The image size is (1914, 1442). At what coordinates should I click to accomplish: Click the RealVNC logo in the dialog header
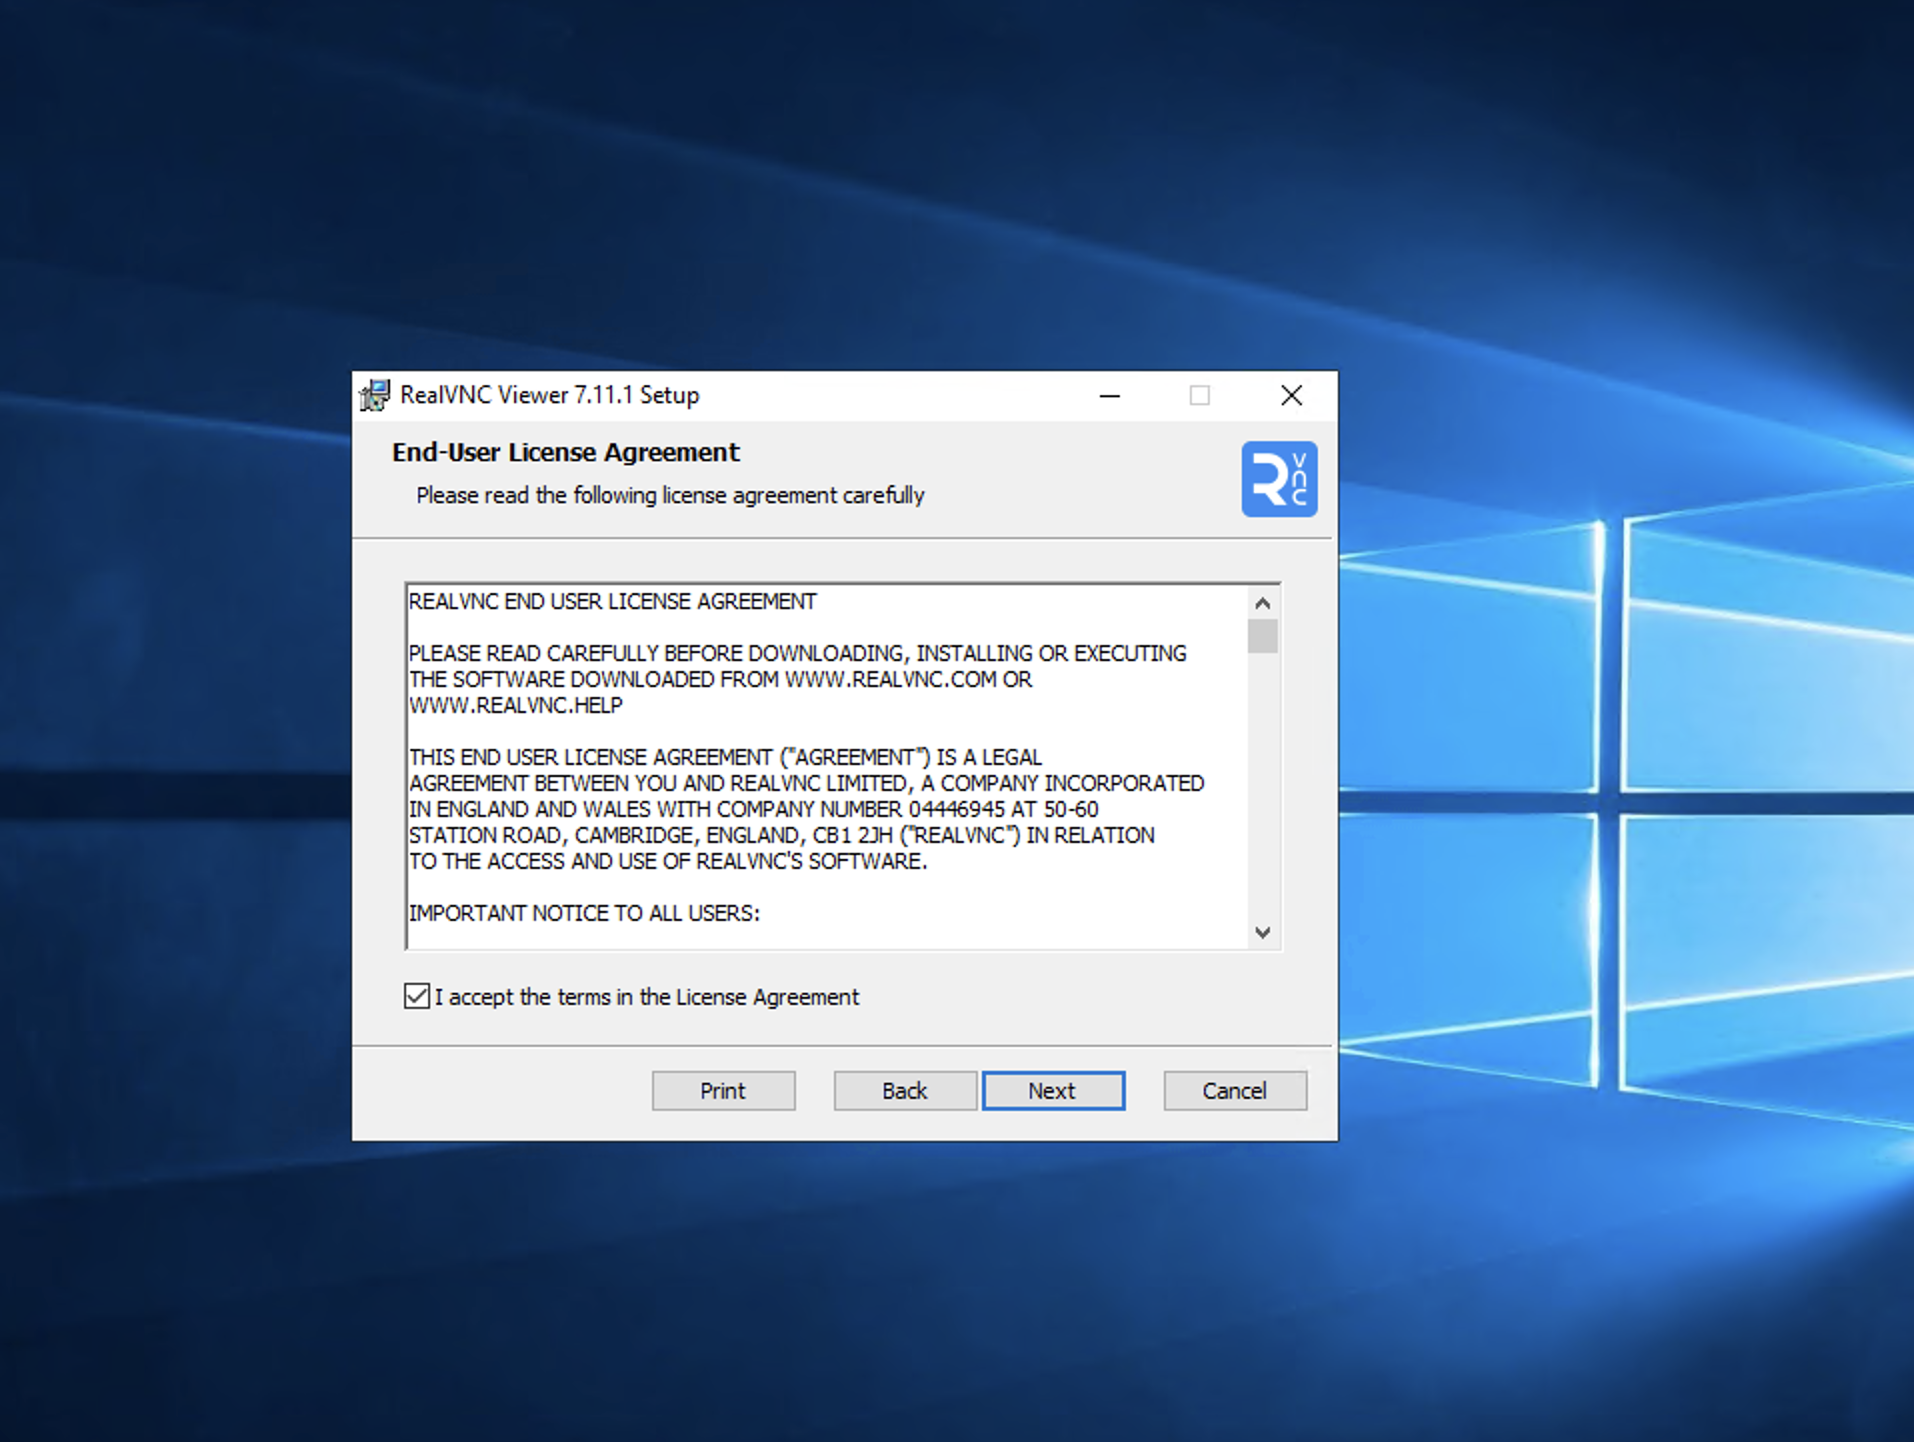(1278, 479)
